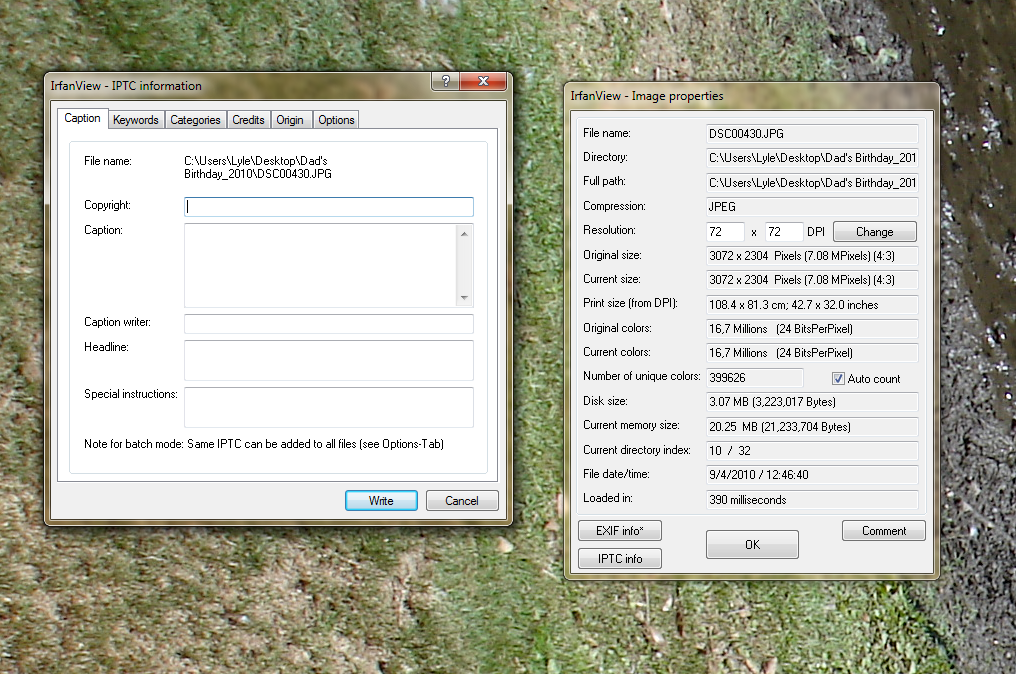
Task: Focus the Caption text area
Action: pos(321,265)
